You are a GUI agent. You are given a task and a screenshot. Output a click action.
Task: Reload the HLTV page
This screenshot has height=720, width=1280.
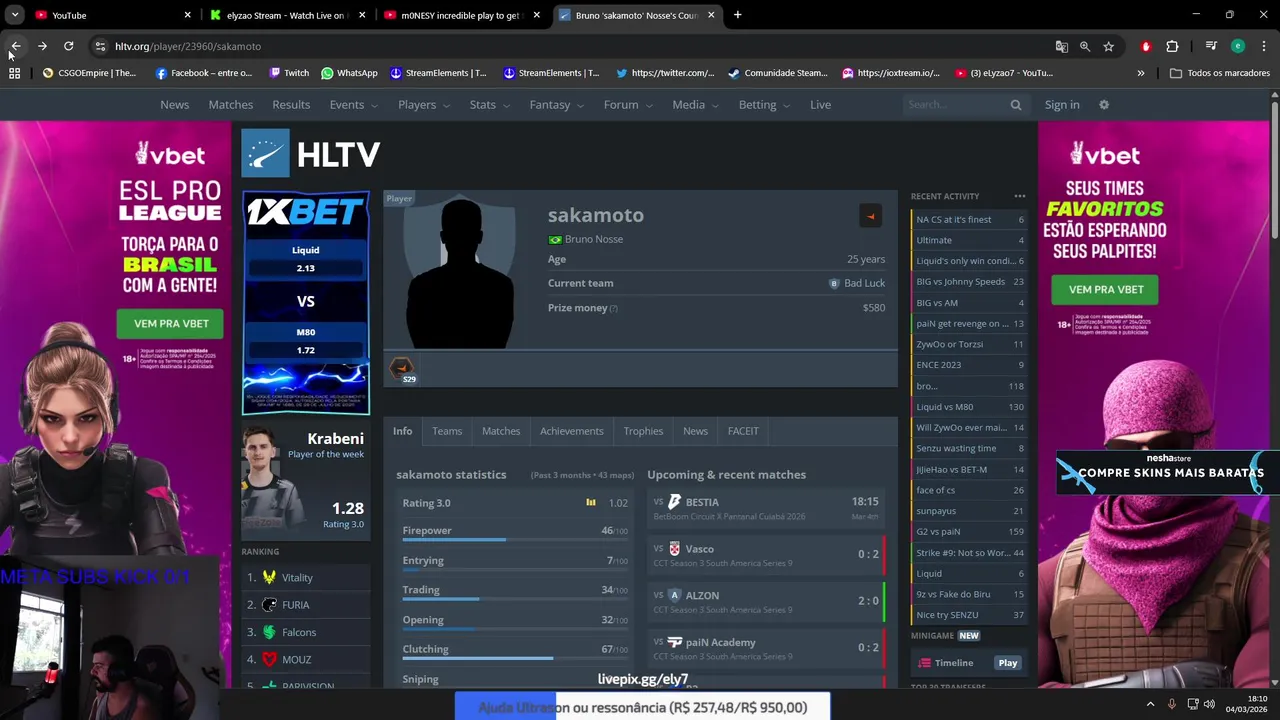pyautogui.click(x=68, y=46)
